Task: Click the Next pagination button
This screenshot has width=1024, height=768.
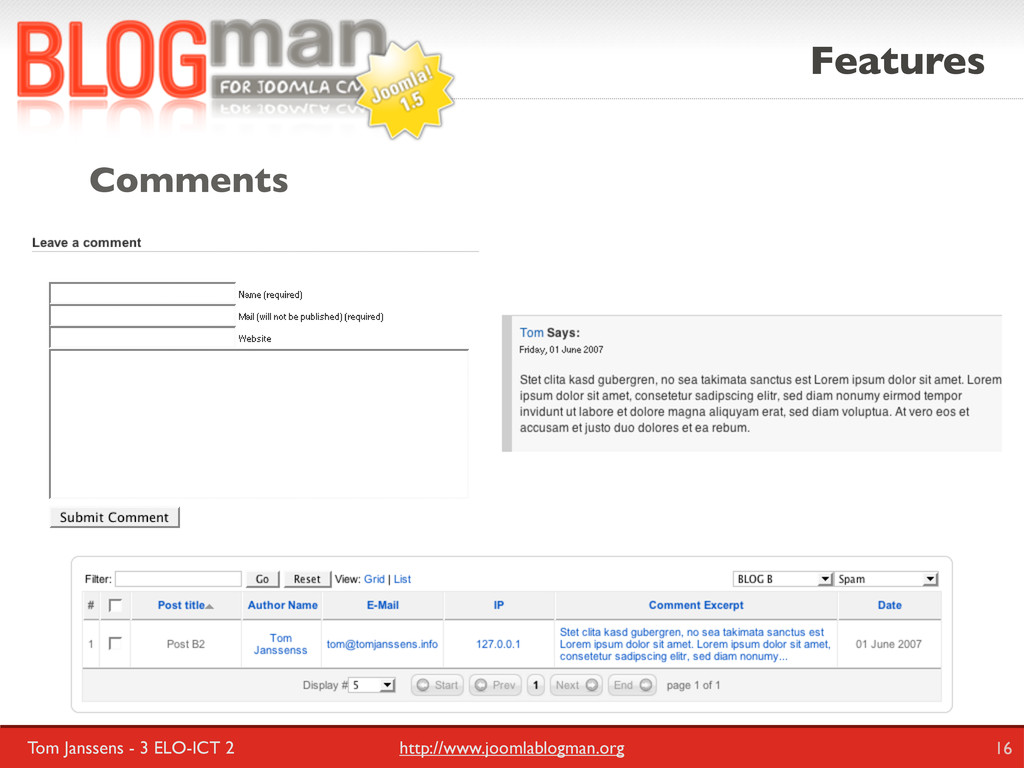Action: (576, 685)
